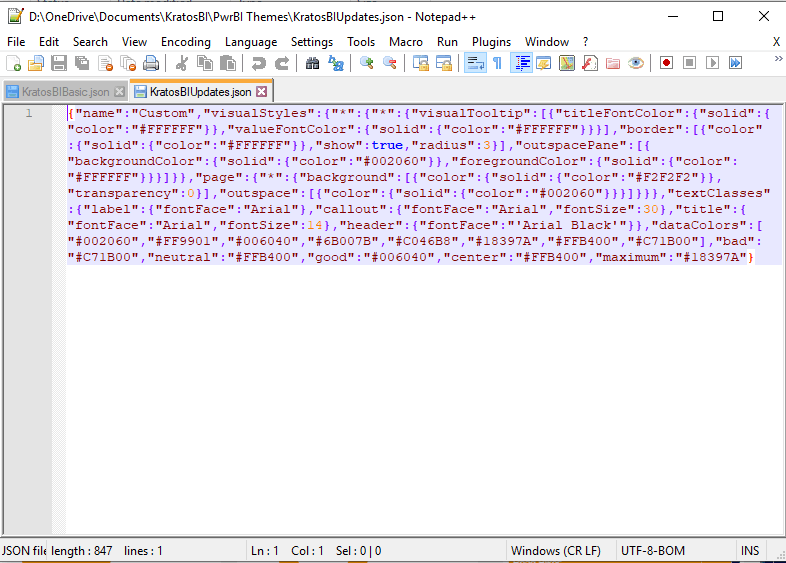The height and width of the screenshot is (563, 786).
Task: Click the length : 847 status entry
Action: pos(82,551)
